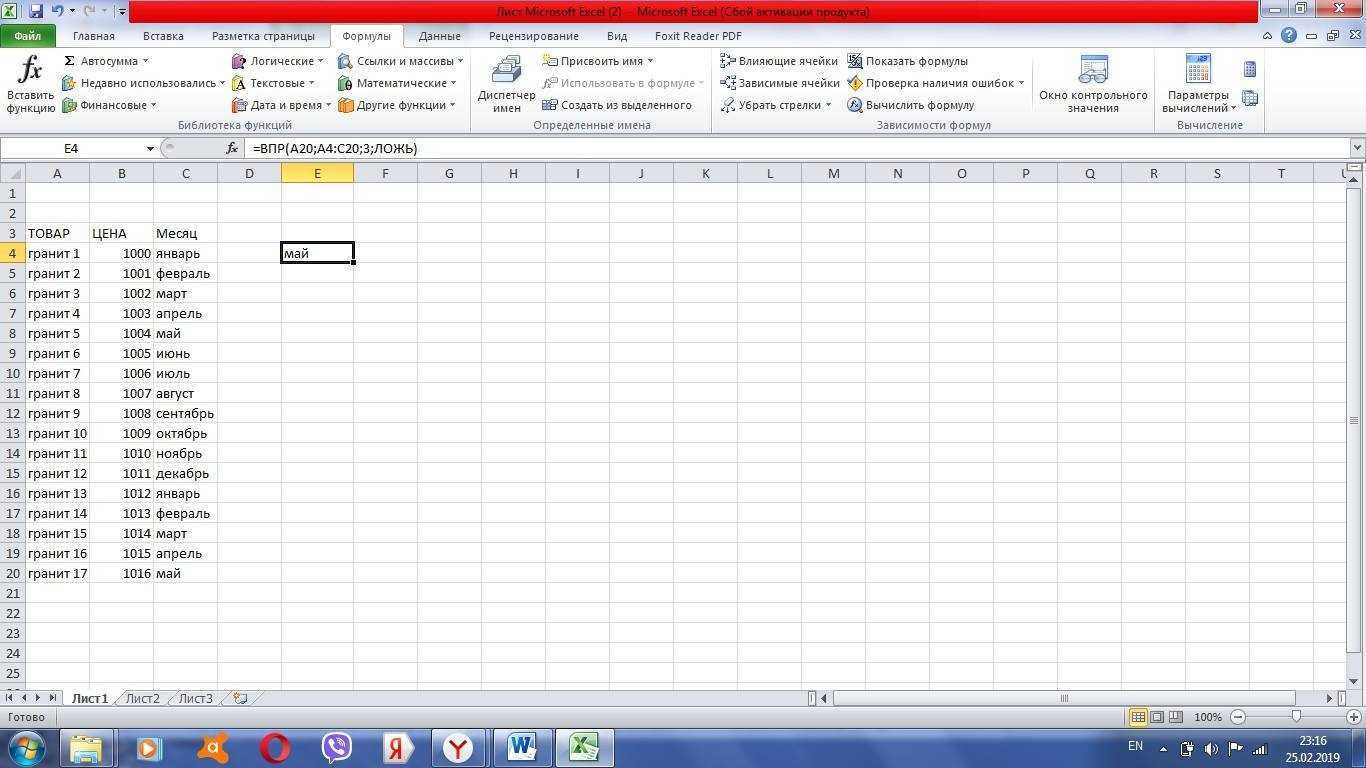
Task: Save the workbook from Quick Access toolbar
Action: pyautogui.click(x=36, y=11)
